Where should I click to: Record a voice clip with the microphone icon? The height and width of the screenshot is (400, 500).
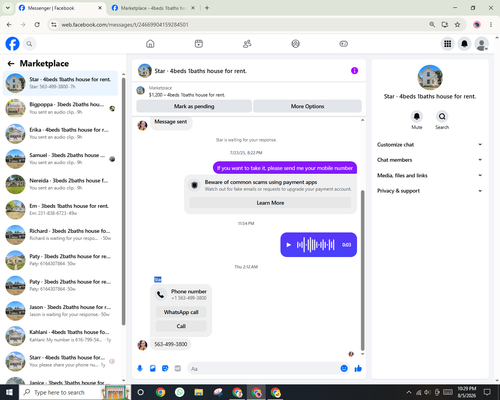(x=140, y=368)
